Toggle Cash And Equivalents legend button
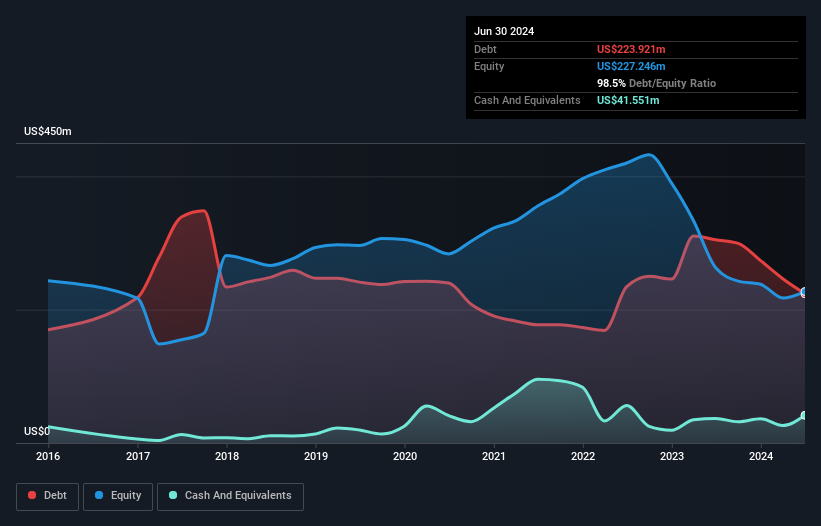Image resolution: width=821 pixels, height=526 pixels. click(230, 496)
